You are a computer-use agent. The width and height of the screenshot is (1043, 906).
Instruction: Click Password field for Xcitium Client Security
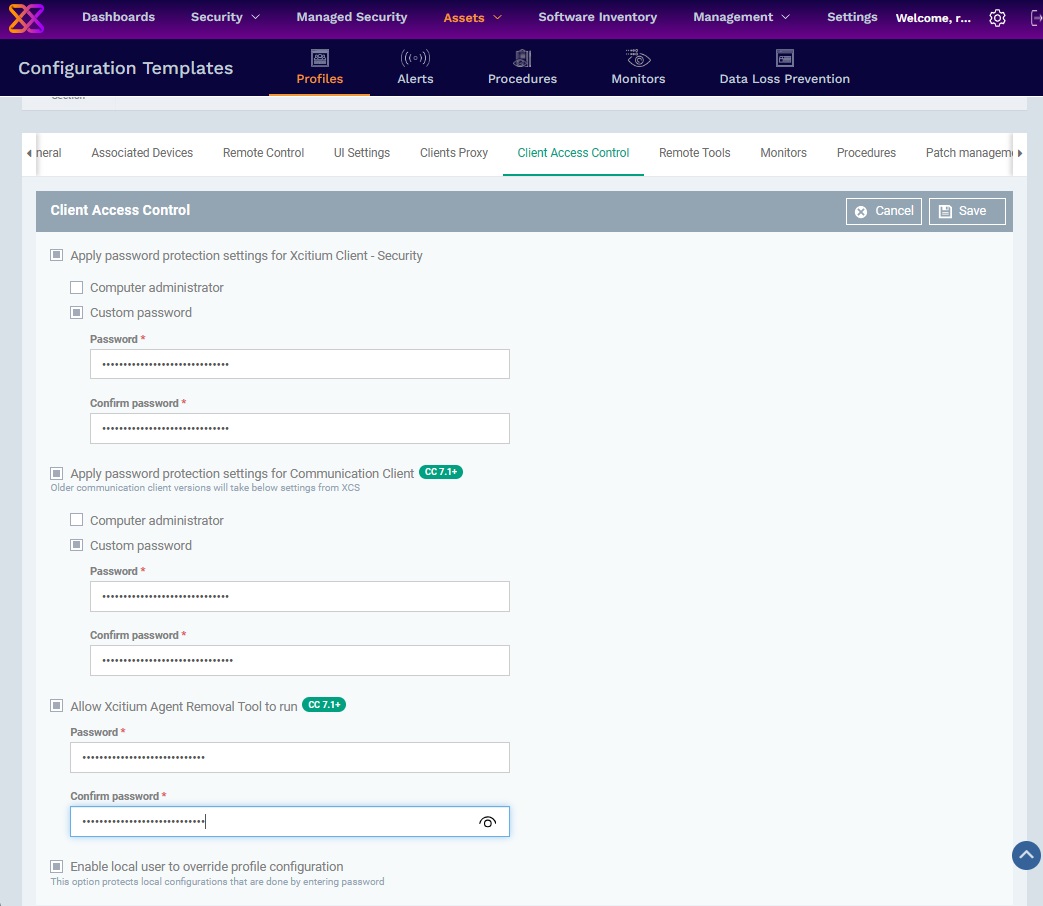pos(300,364)
